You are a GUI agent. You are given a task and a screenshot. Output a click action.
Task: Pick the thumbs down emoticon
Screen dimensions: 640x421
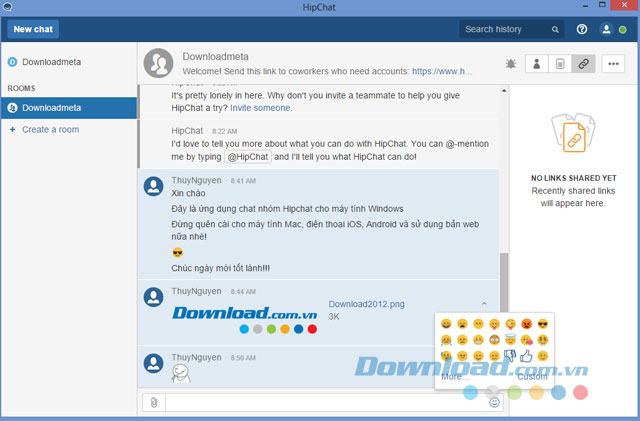tap(510, 356)
